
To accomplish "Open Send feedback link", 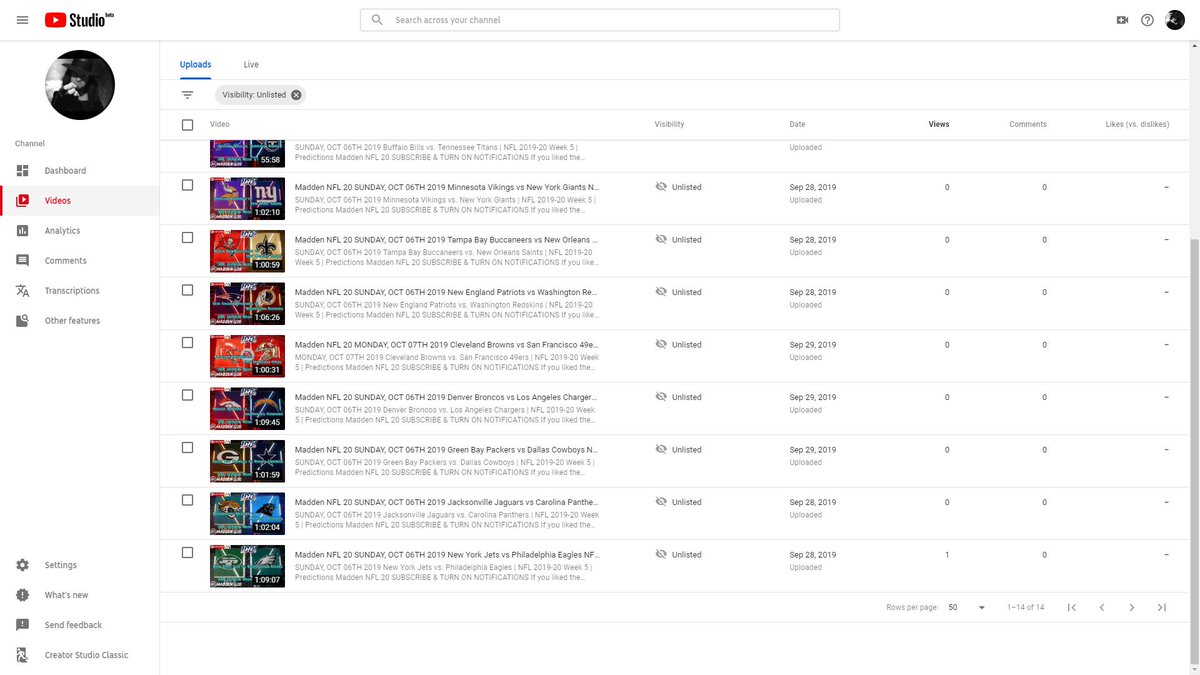I will pyautogui.click(x=73, y=625).
